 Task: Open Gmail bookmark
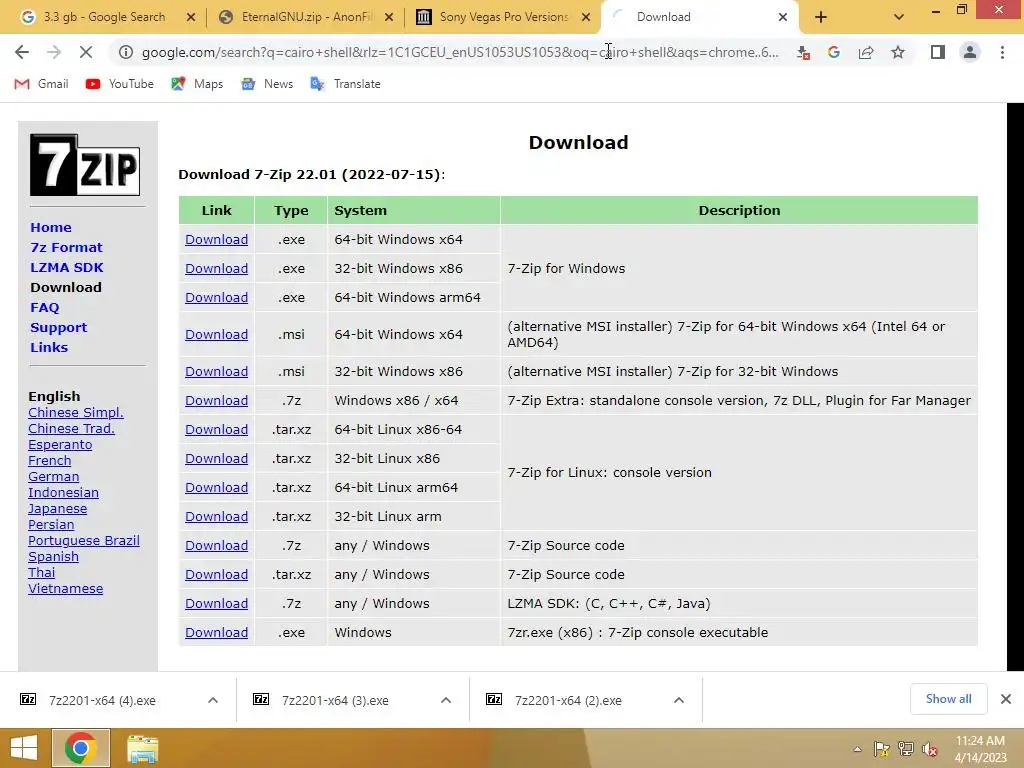pyautogui.click(x=41, y=84)
